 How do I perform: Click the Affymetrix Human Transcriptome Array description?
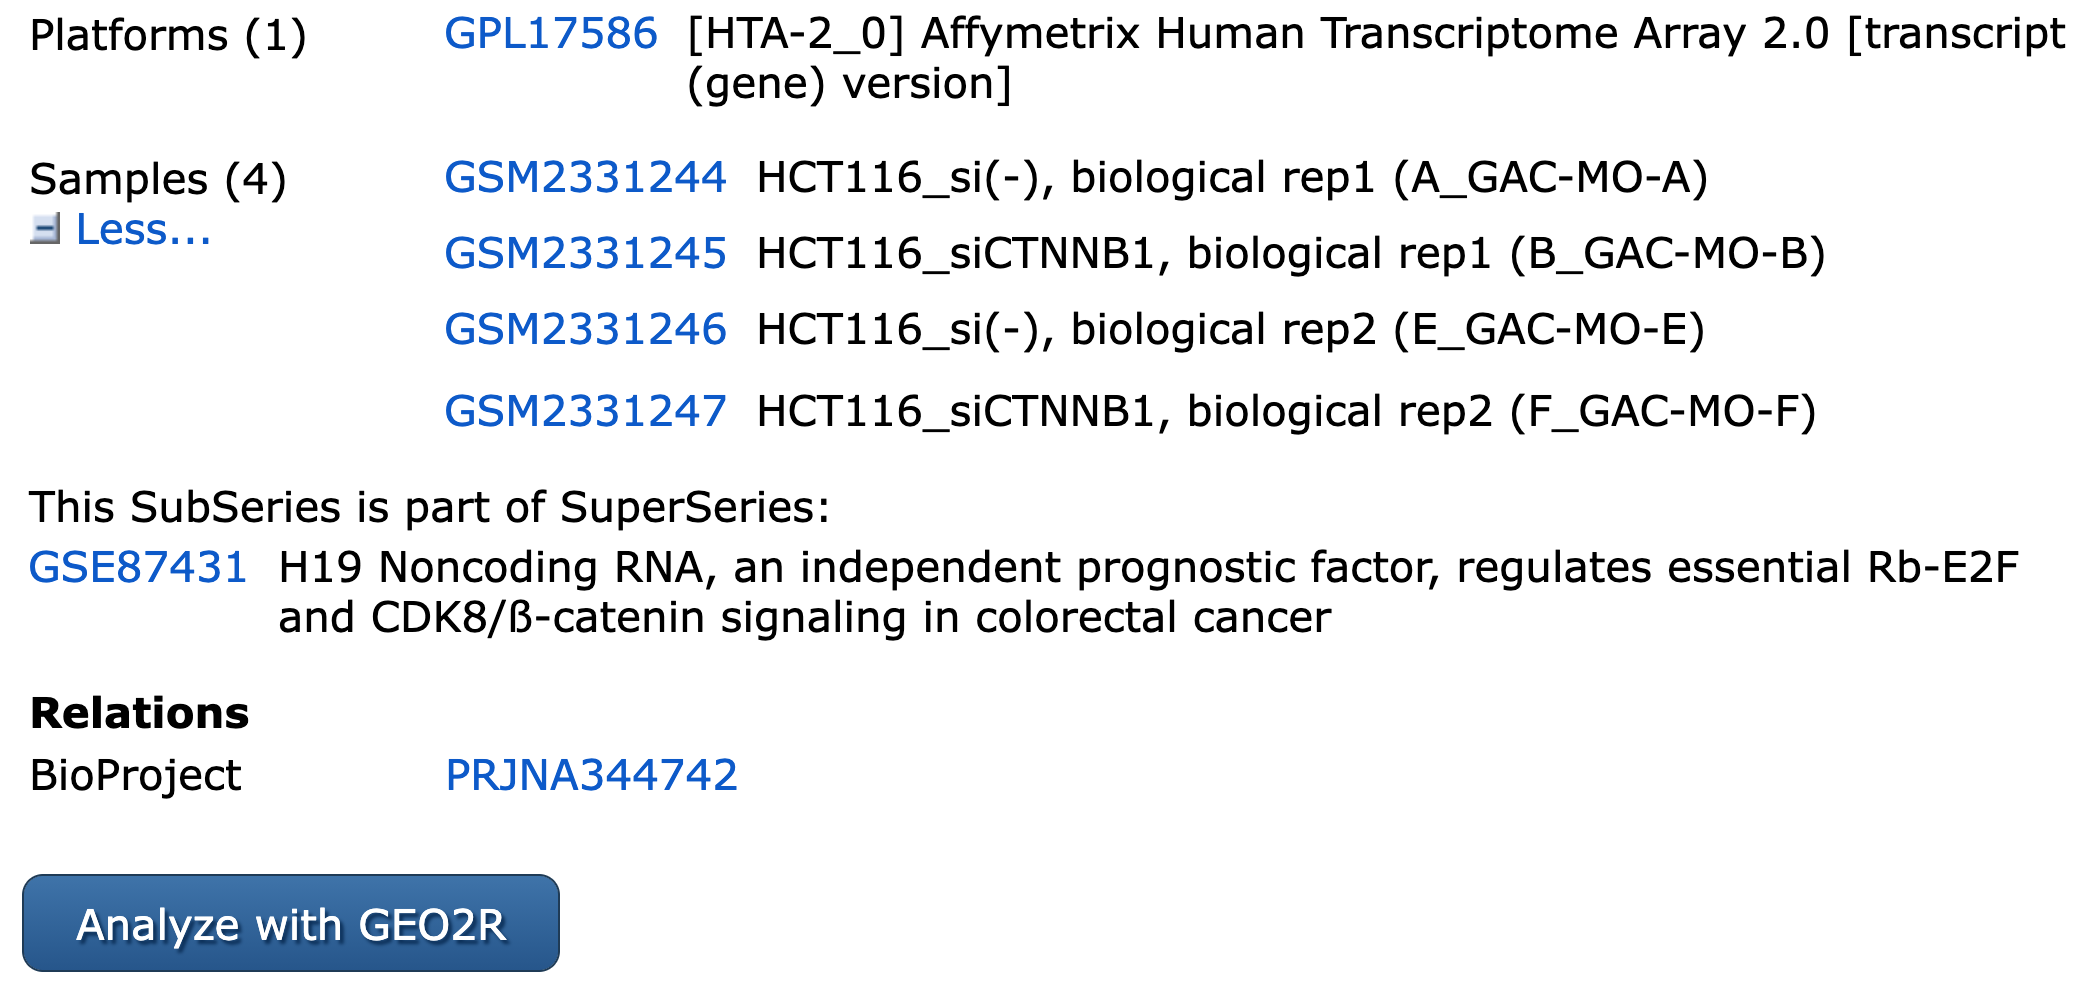click(x=1375, y=58)
